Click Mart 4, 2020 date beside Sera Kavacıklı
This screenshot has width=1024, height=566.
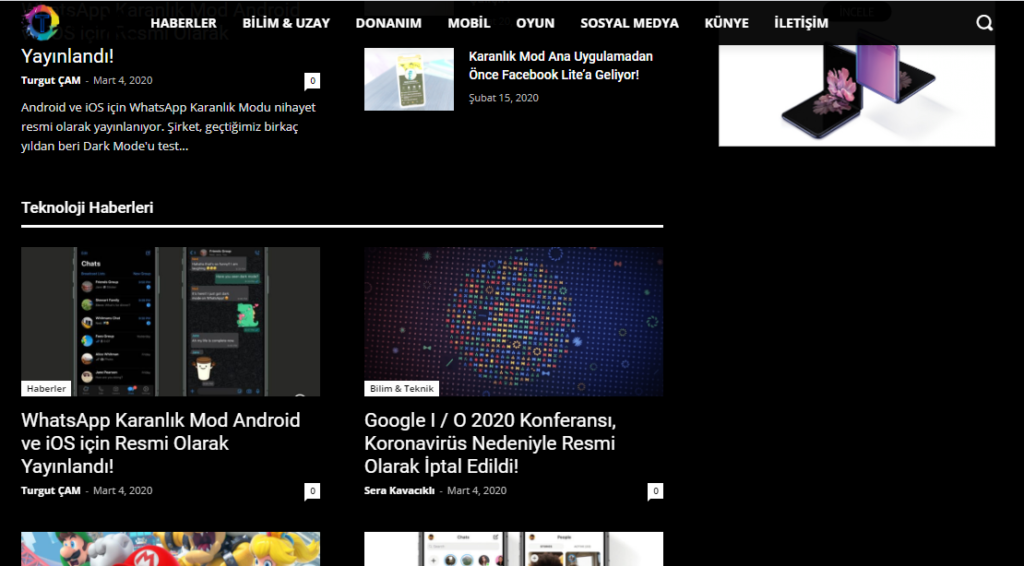(477, 490)
